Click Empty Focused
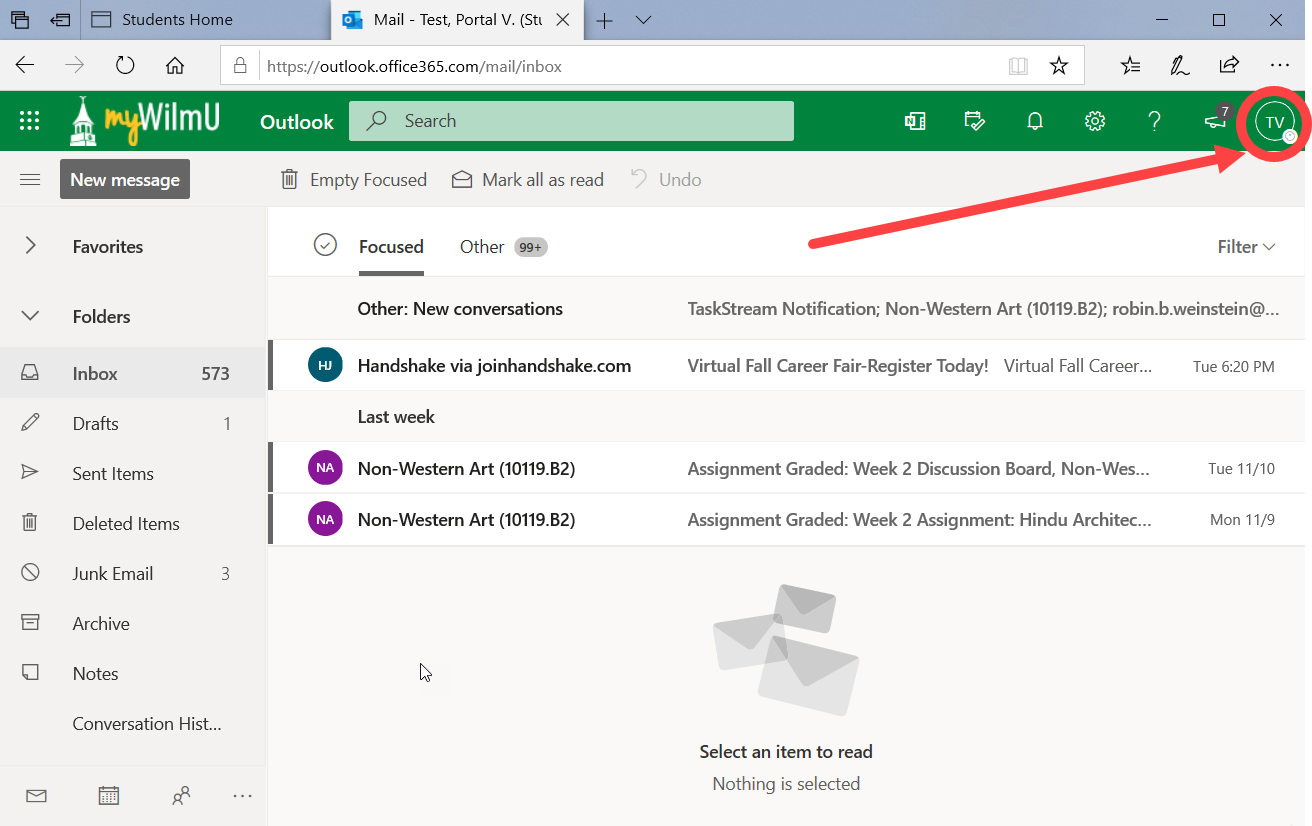 click(353, 180)
